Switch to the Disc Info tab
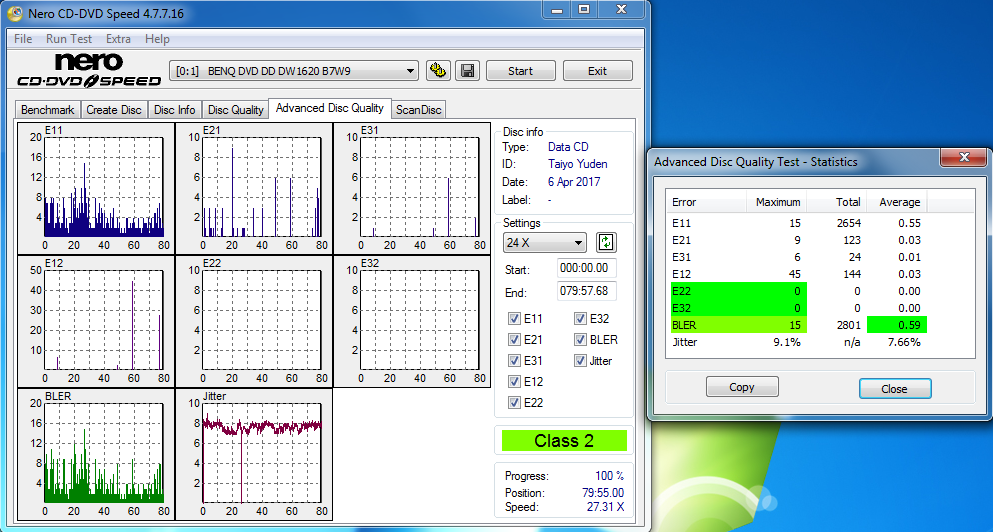Image resolution: width=993 pixels, height=532 pixels. (x=175, y=110)
